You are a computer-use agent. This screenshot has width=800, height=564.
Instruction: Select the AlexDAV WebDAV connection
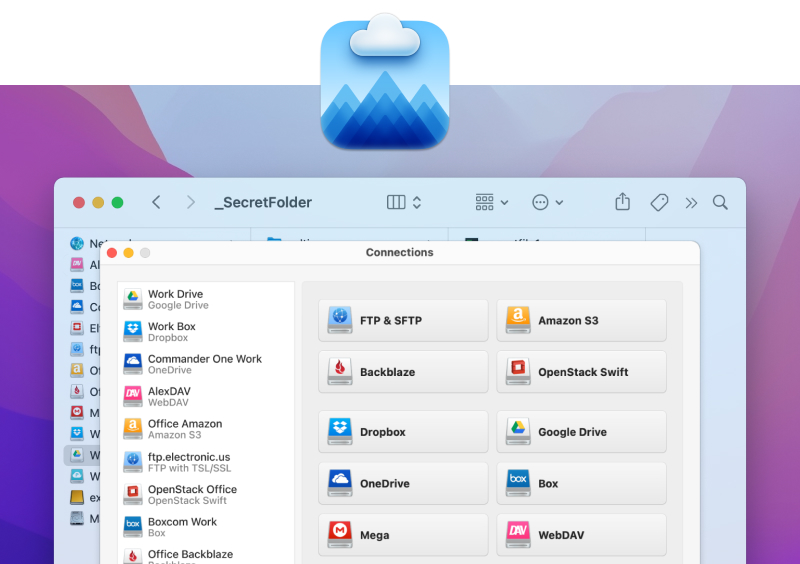click(x=206, y=397)
